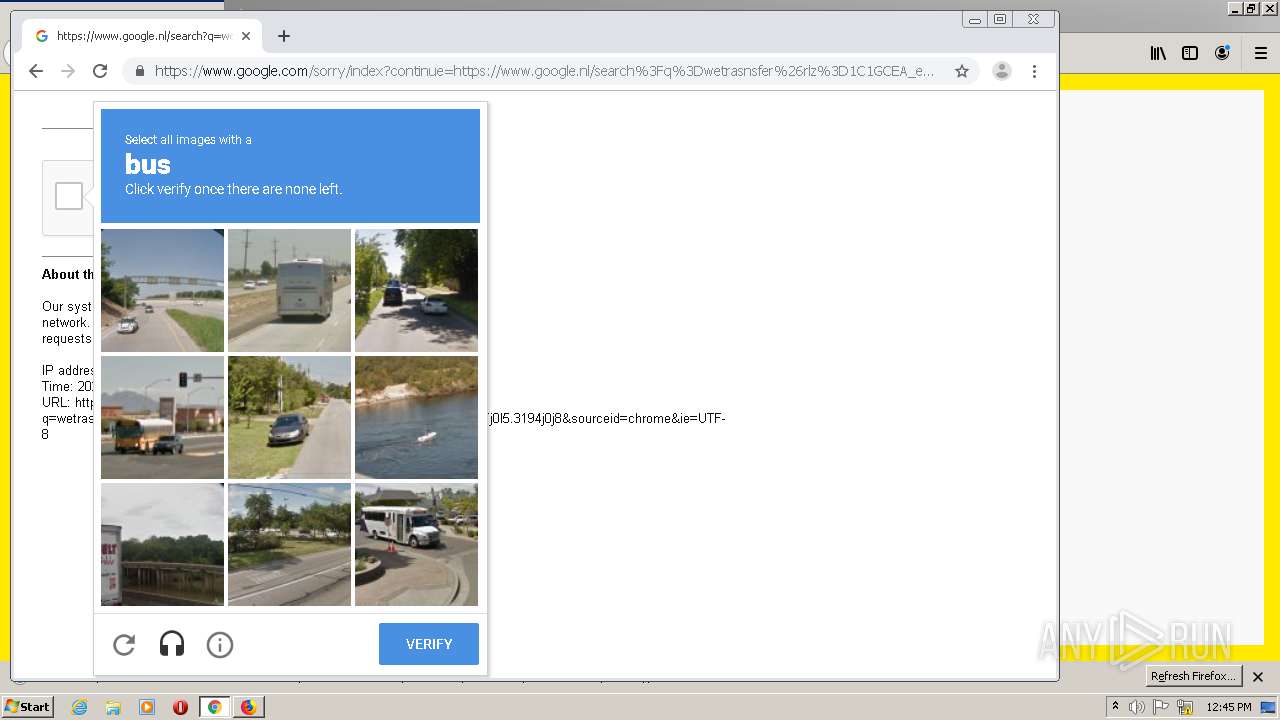Click the VERIFY button
The height and width of the screenshot is (720, 1280).
pos(429,644)
